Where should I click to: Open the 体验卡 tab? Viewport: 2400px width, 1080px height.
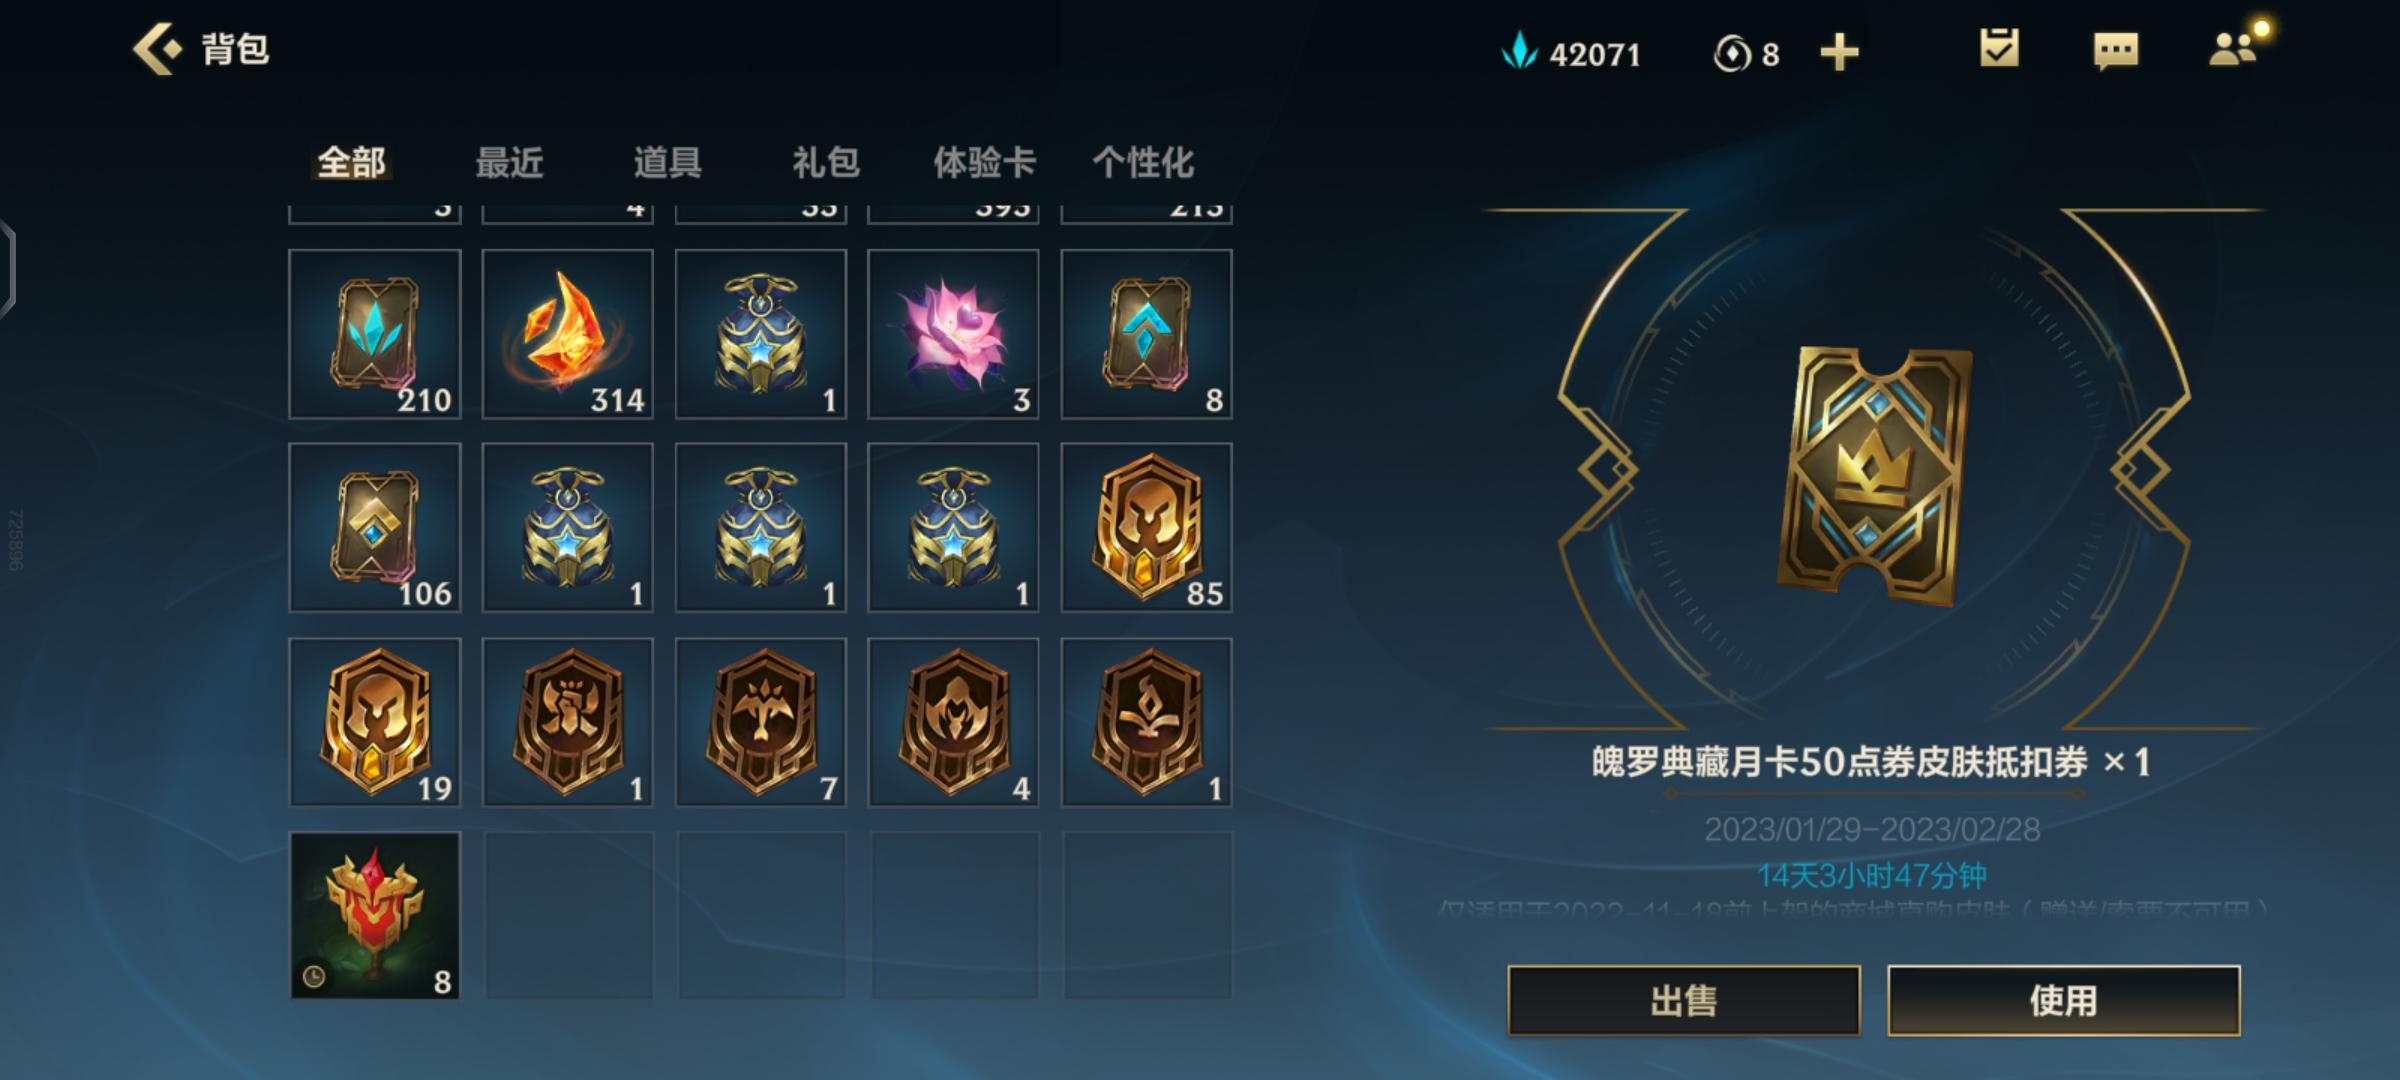click(984, 162)
